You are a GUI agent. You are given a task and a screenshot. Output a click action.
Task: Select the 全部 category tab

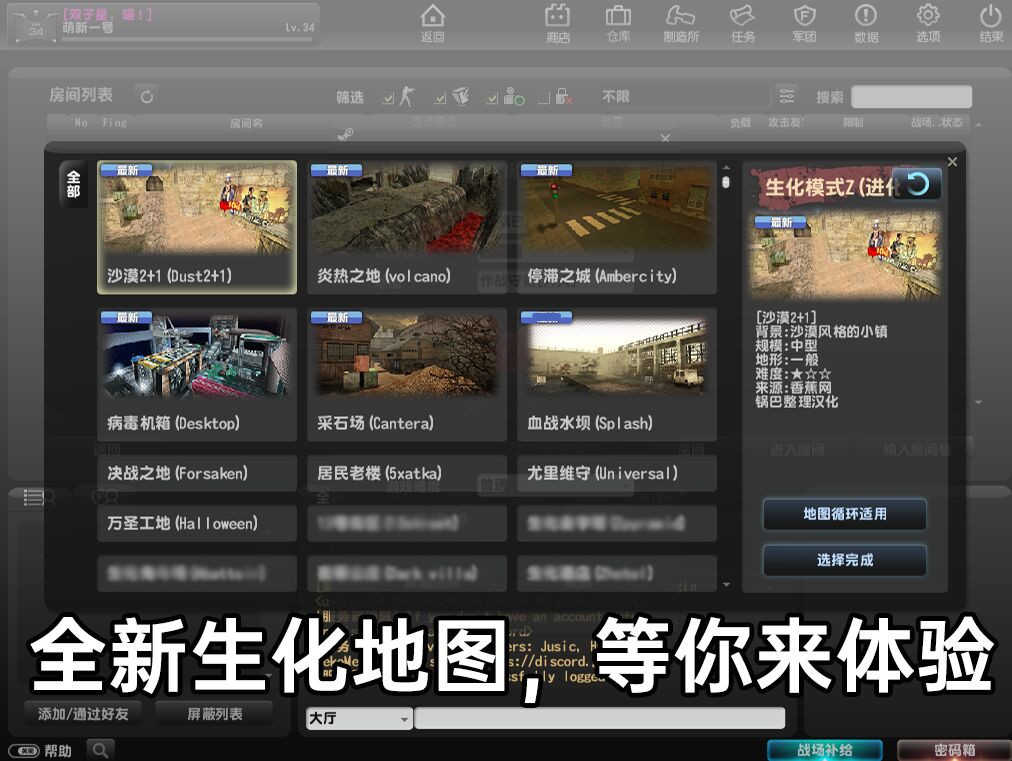pos(73,184)
